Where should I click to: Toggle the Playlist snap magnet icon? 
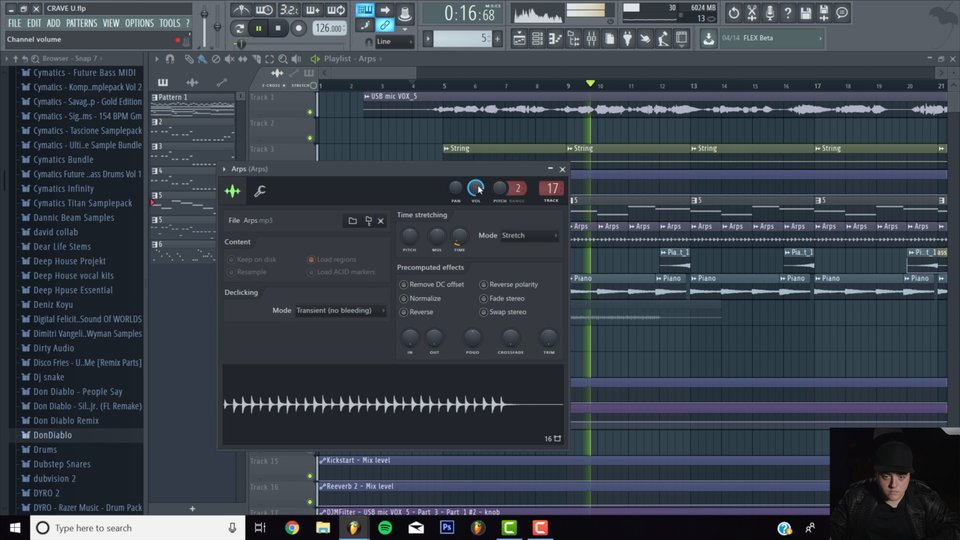click(x=170, y=59)
